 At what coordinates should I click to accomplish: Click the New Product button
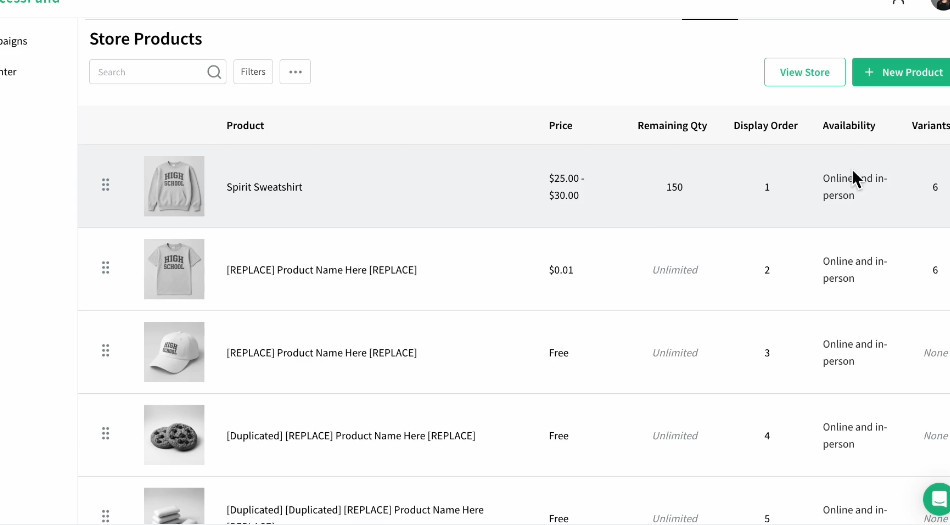[901, 72]
